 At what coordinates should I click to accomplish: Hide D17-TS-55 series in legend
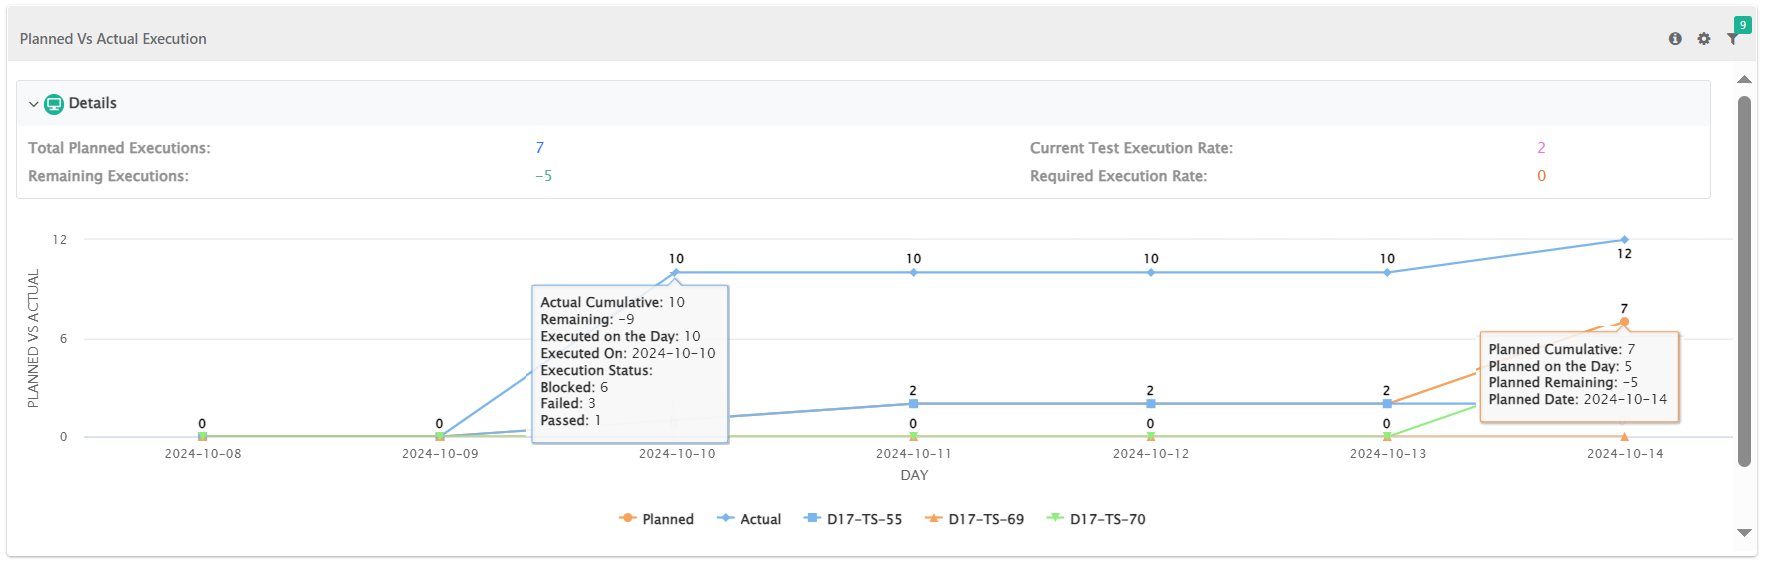pyautogui.click(x=853, y=519)
